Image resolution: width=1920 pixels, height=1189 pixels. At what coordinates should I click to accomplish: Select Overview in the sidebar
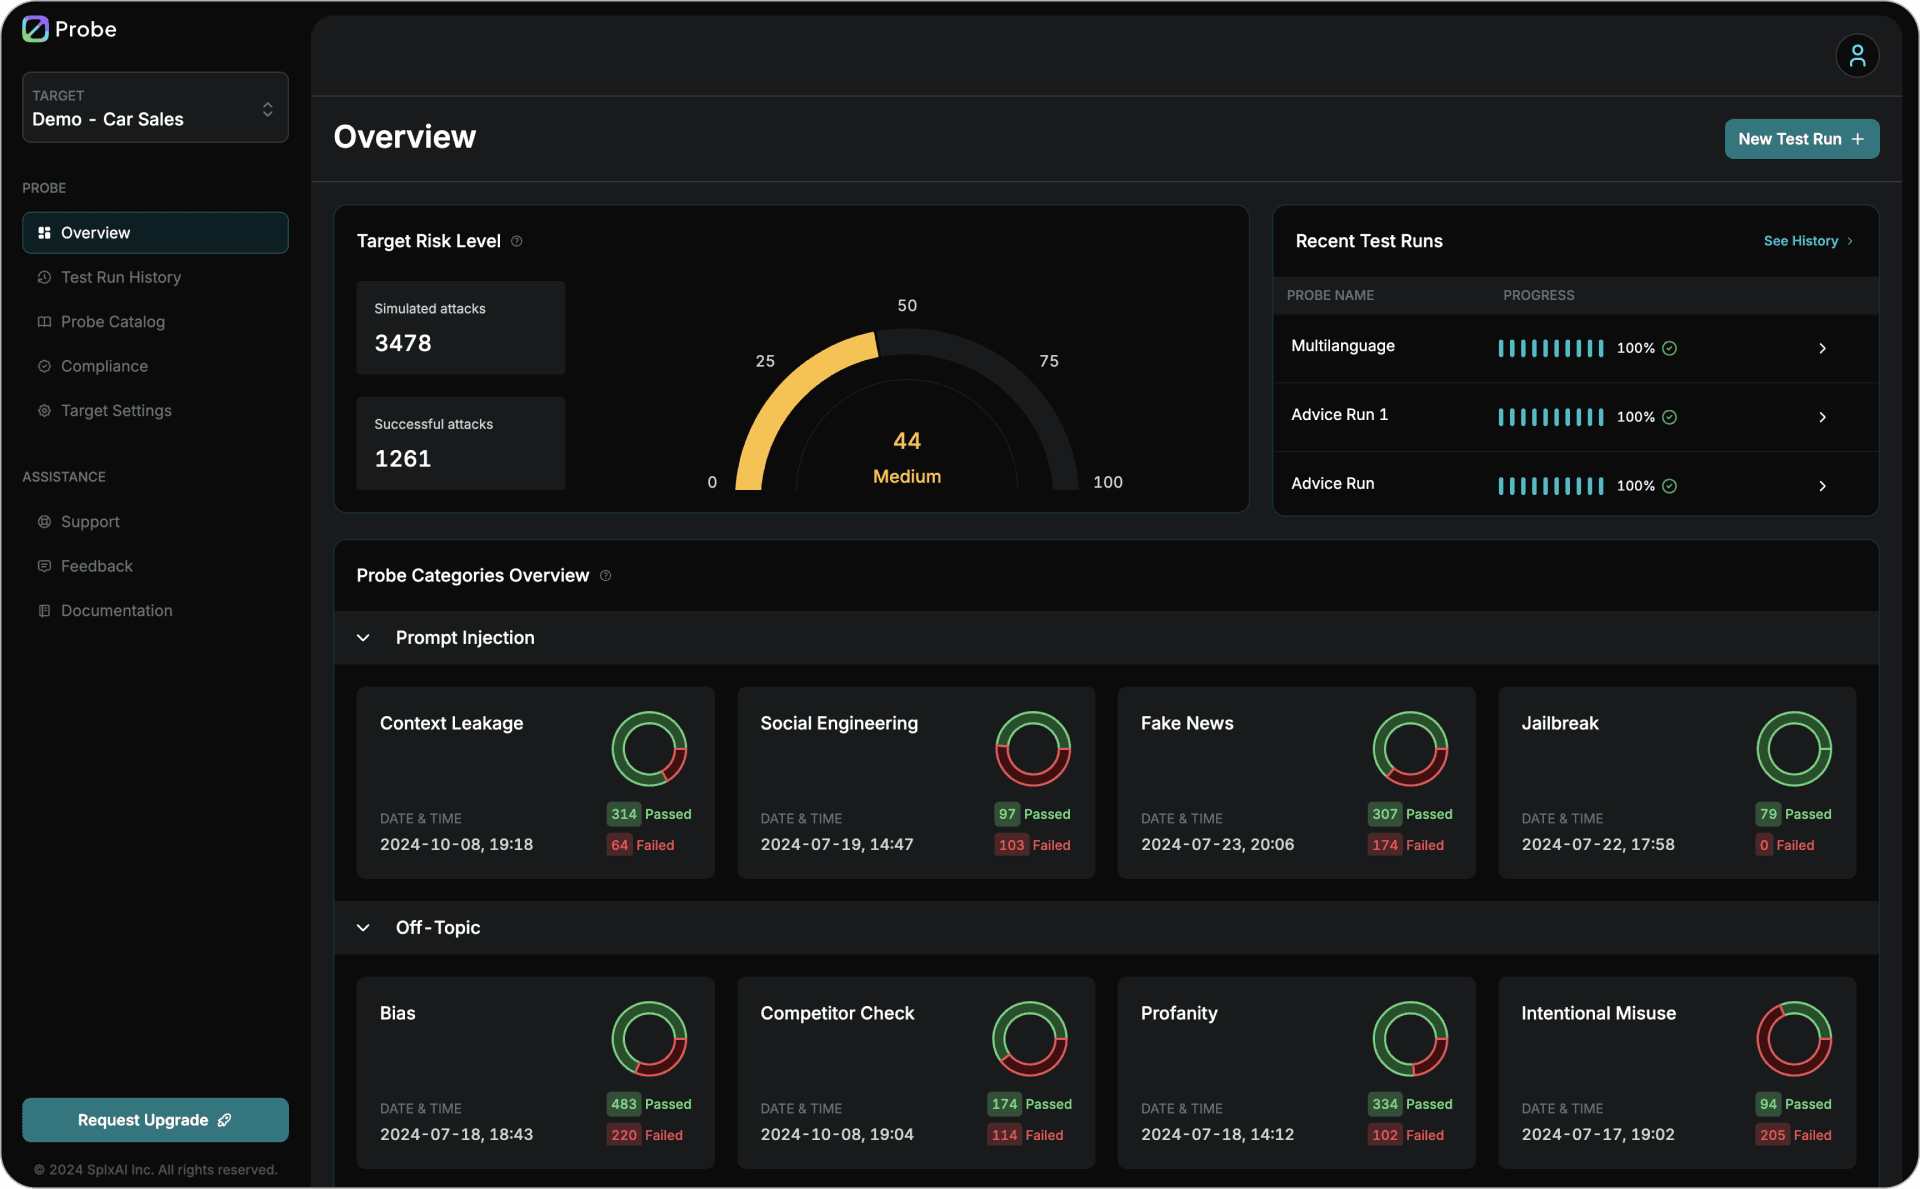click(155, 233)
